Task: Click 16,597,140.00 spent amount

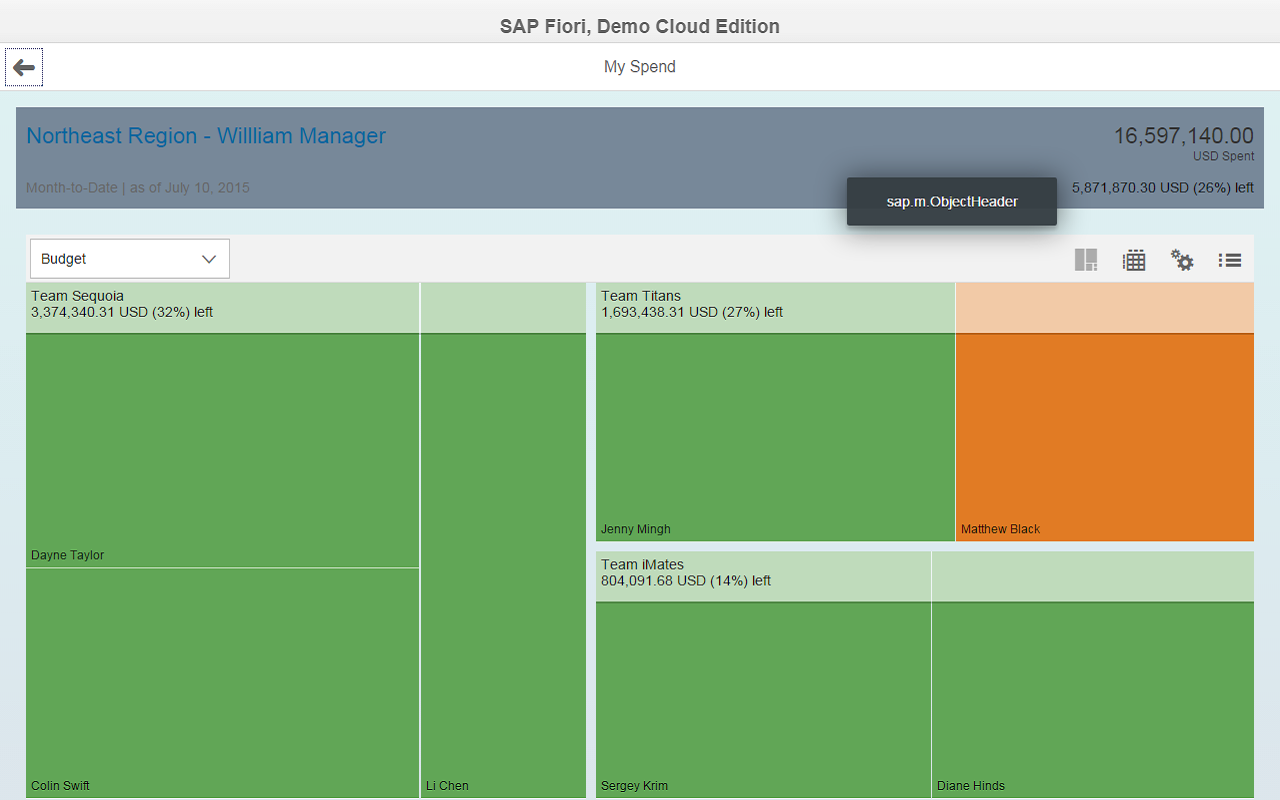Action: pos(1184,136)
